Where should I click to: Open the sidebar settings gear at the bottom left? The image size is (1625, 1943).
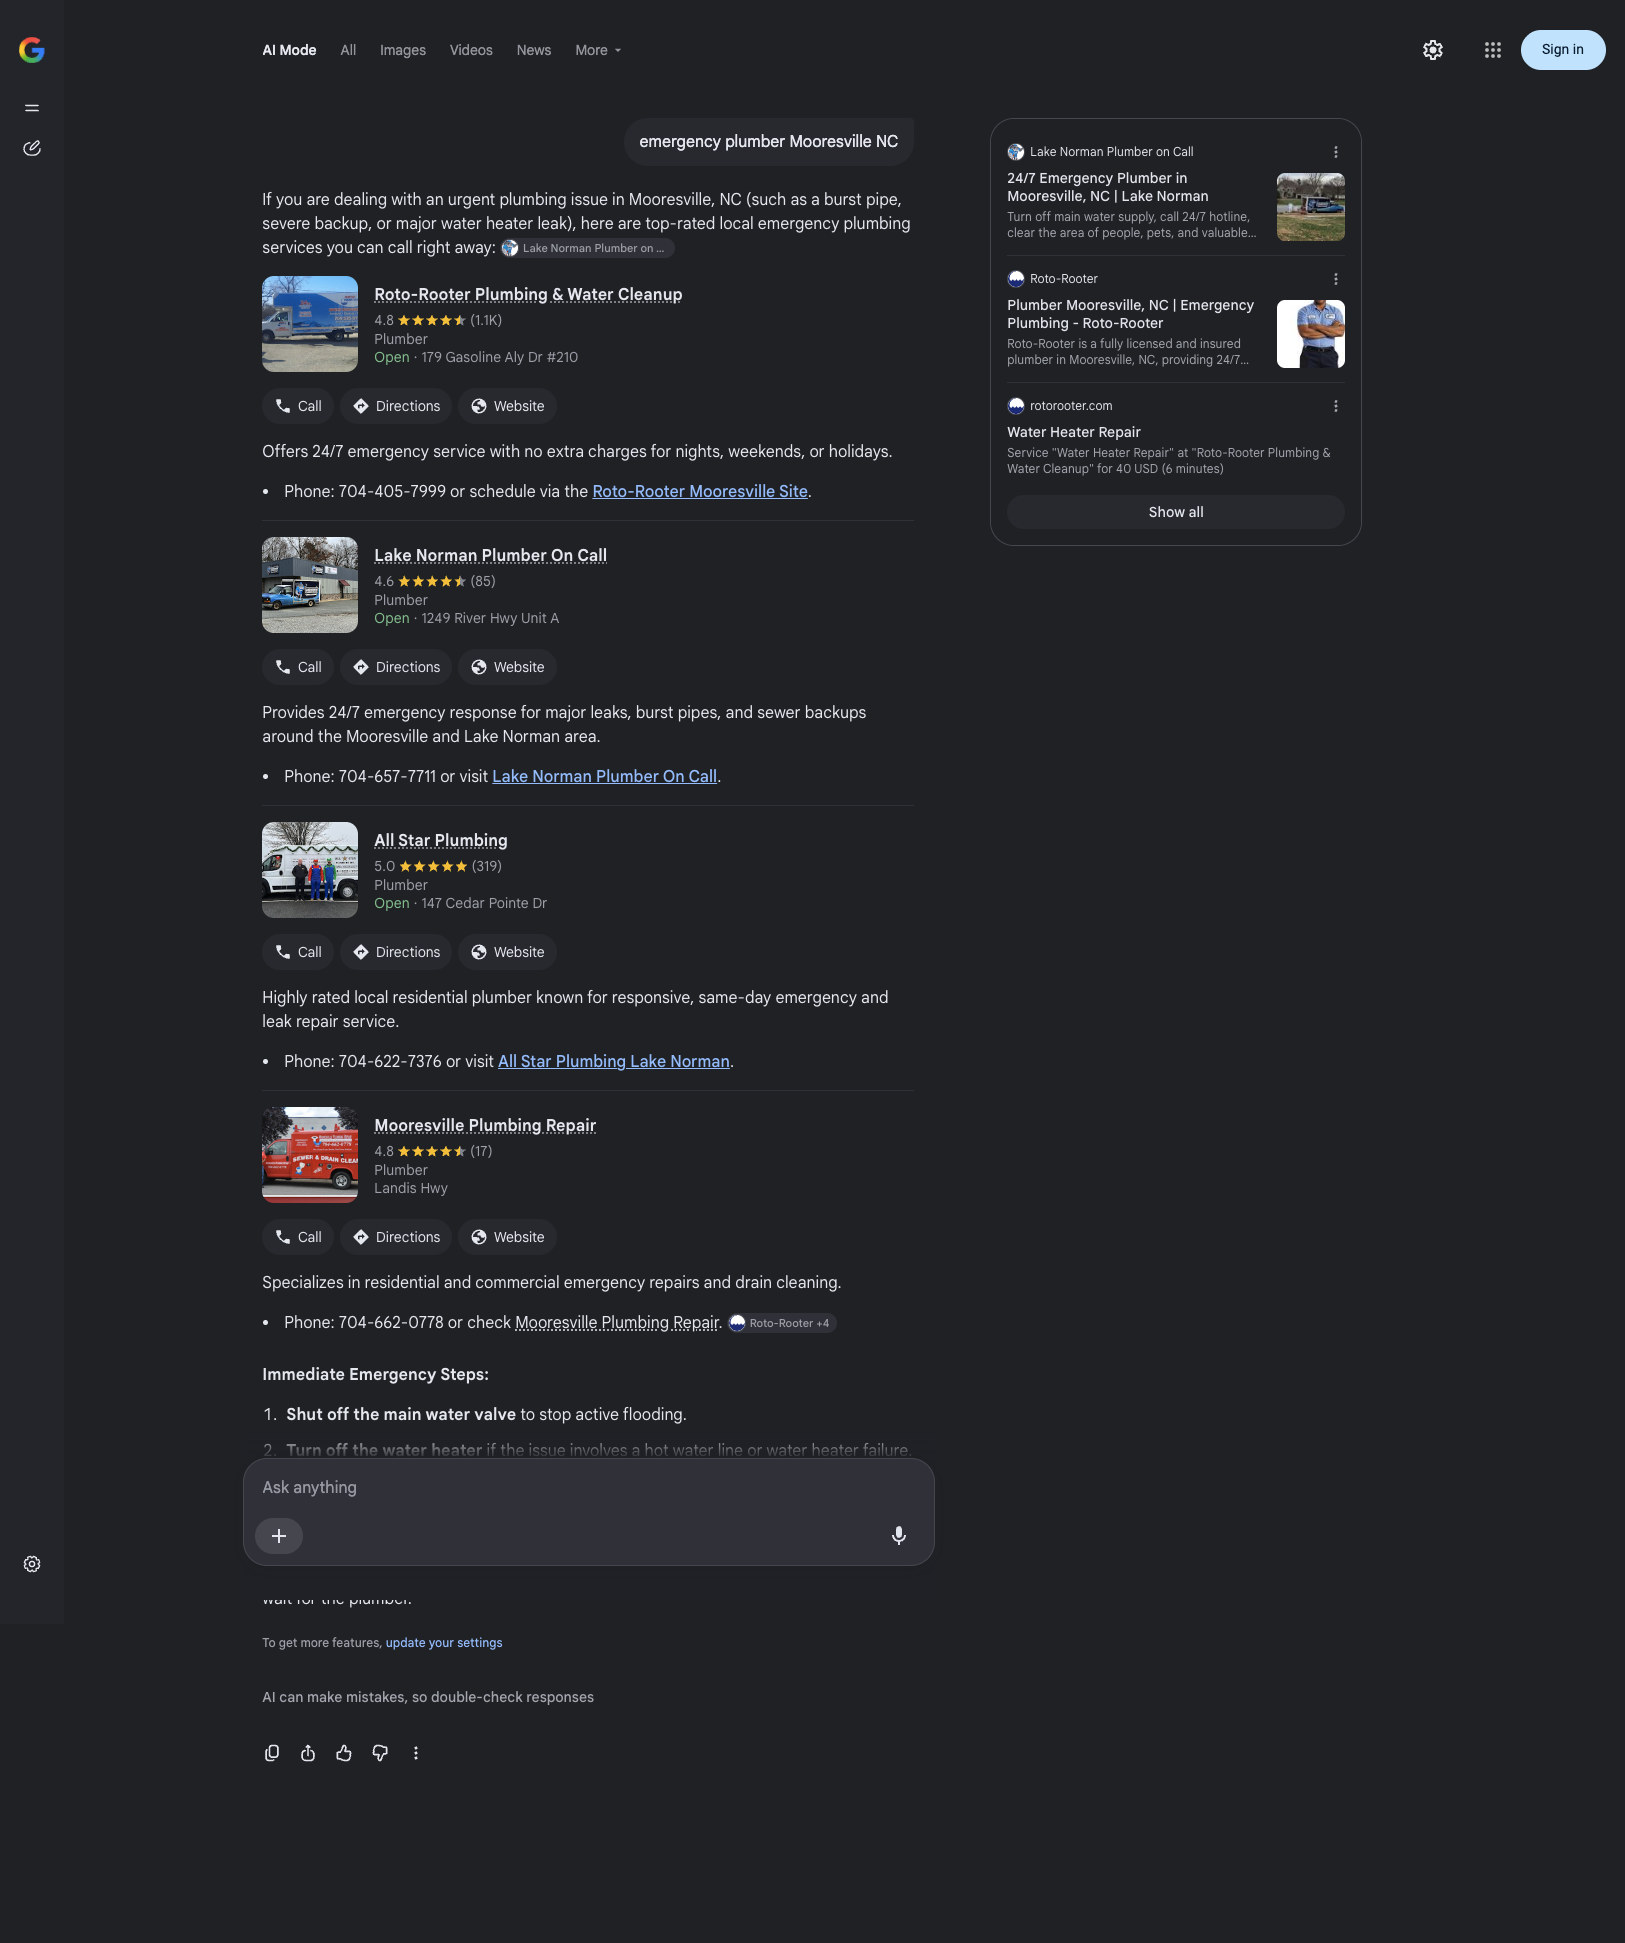[32, 1564]
